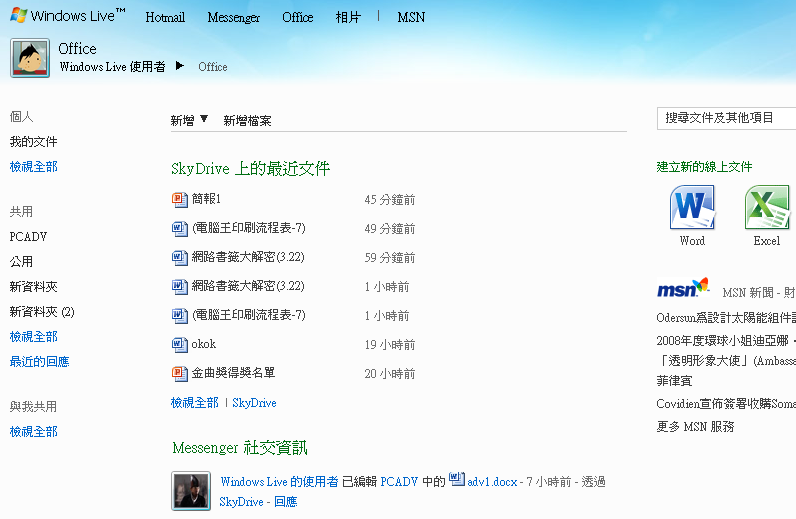This screenshot has height=519, width=796.
Task: Select the PCADV shared folder
Action: pos(28,237)
